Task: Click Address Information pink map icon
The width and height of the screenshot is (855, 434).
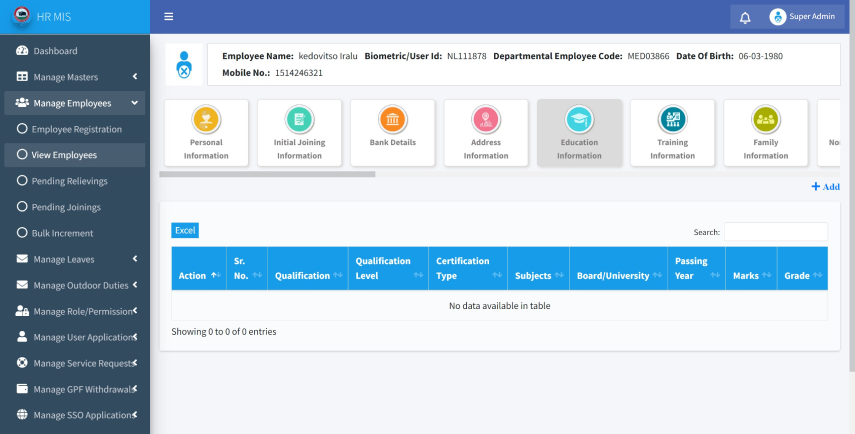Action: pyautogui.click(x=486, y=119)
